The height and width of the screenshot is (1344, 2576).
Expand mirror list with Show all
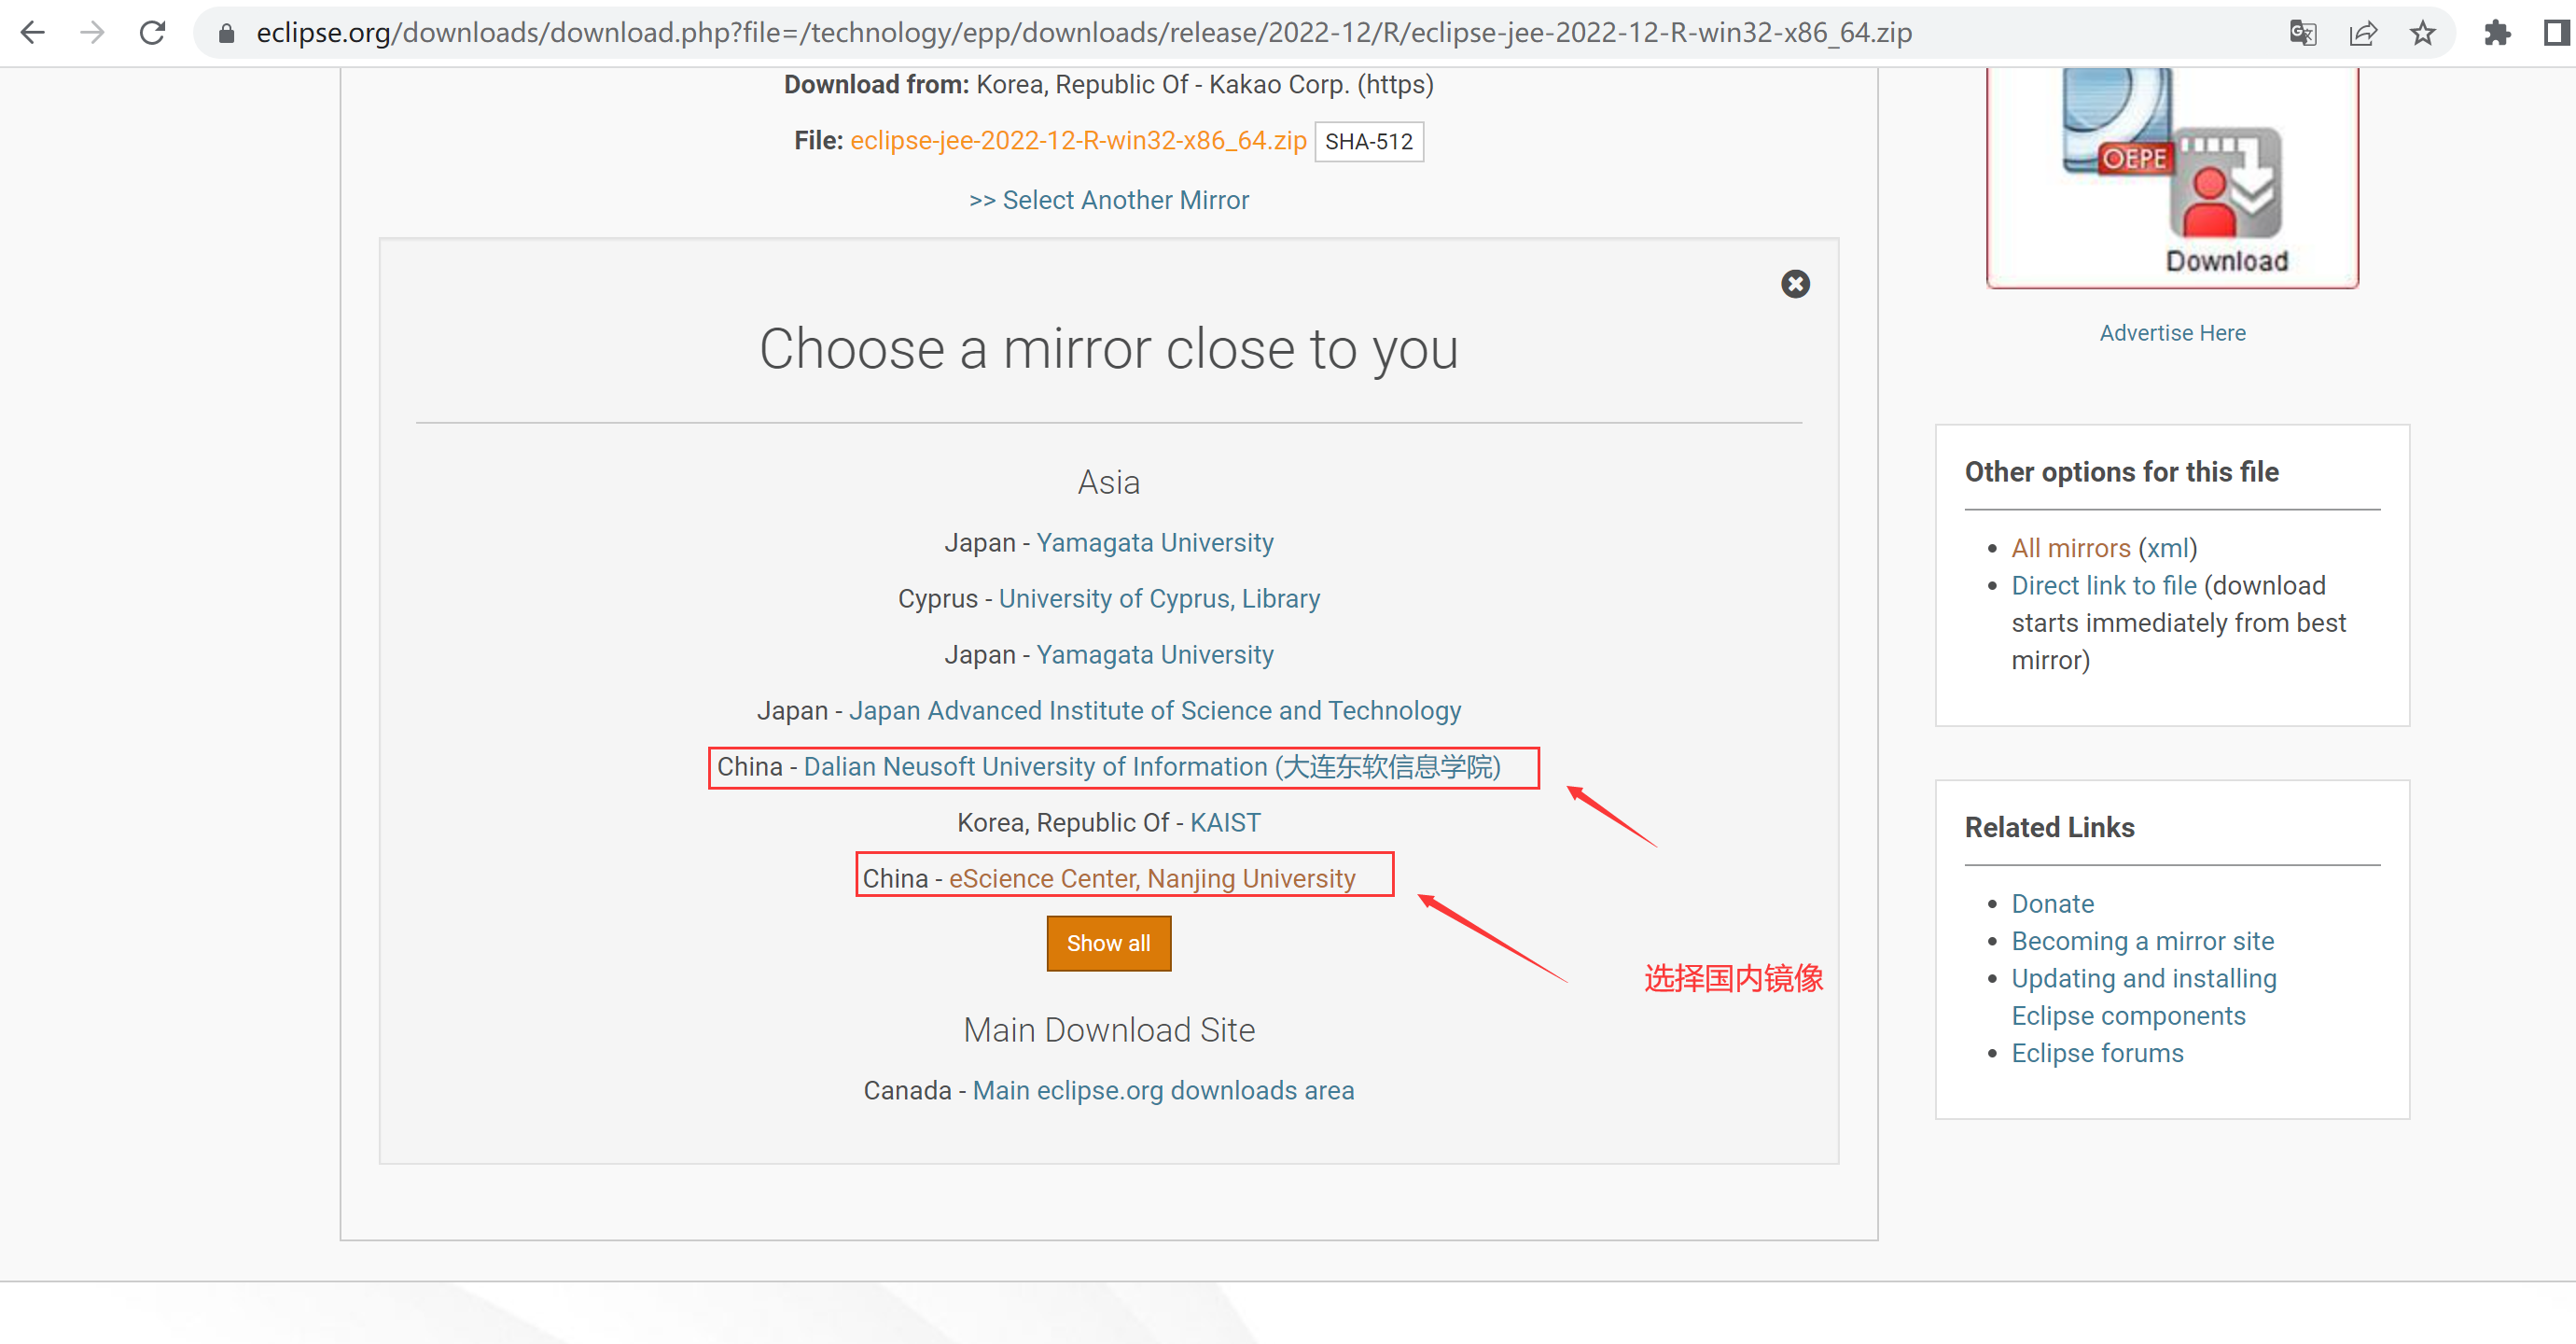coord(1108,943)
